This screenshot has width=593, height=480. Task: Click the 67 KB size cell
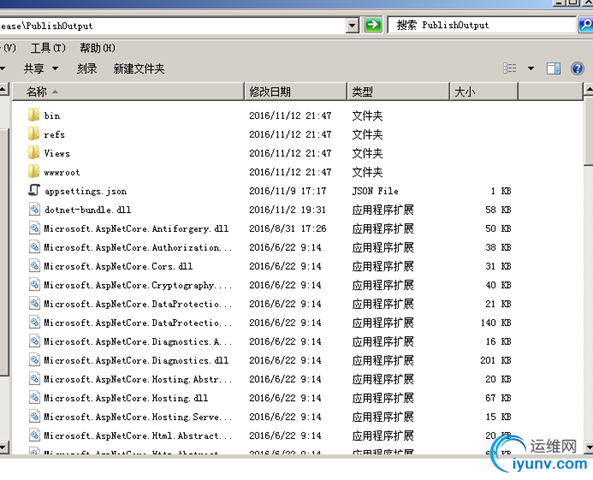pyautogui.click(x=498, y=398)
